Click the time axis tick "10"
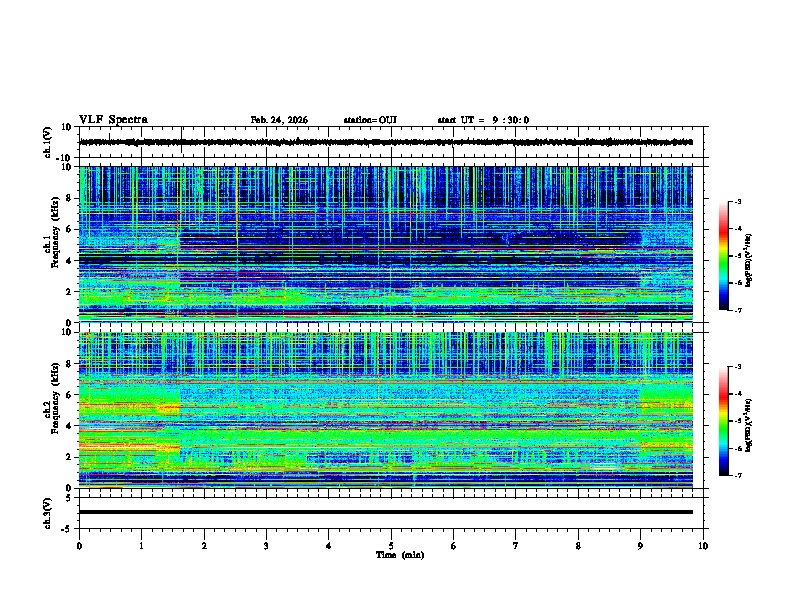Image resolution: width=792 pixels, height=612 pixels. pyautogui.click(x=703, y=546)
